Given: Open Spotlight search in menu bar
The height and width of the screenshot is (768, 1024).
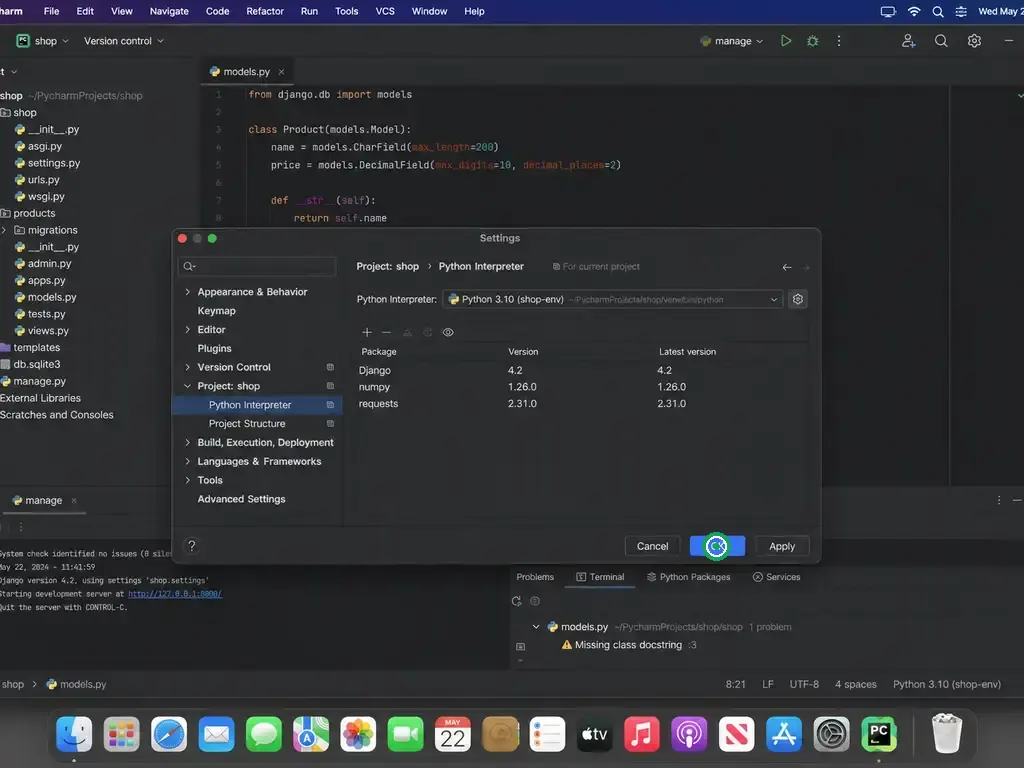Looking at the screenshot, I should (x=938, y=11).
